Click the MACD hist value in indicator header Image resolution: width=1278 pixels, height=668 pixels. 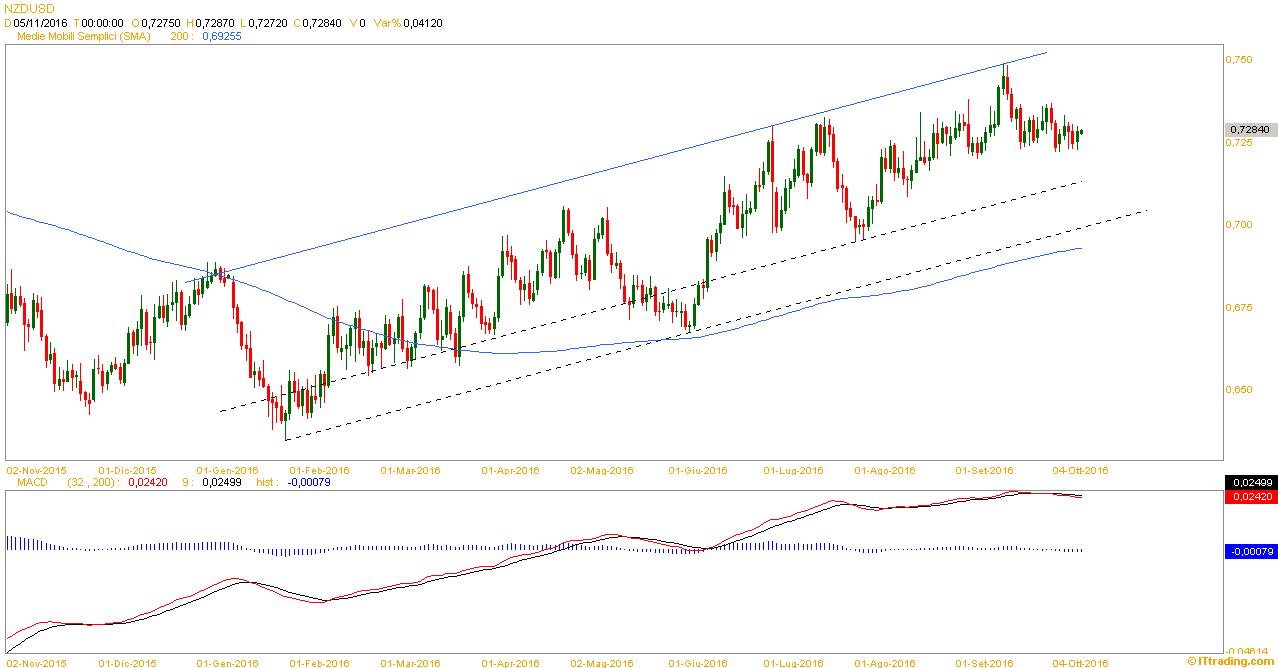[x=308, y=482]
